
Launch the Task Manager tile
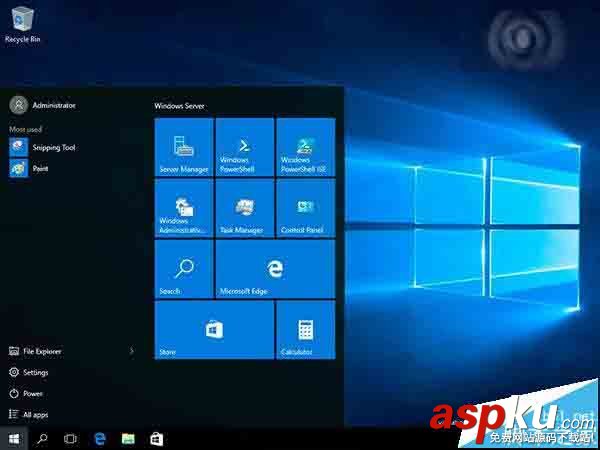pyautogui.click(x=245, y=208)
